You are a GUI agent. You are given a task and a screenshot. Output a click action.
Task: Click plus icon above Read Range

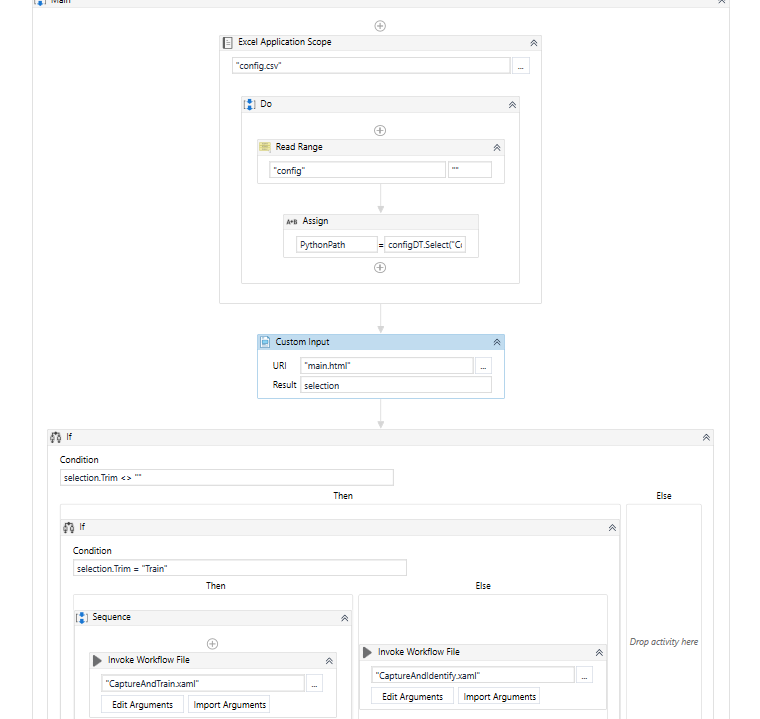380,130
